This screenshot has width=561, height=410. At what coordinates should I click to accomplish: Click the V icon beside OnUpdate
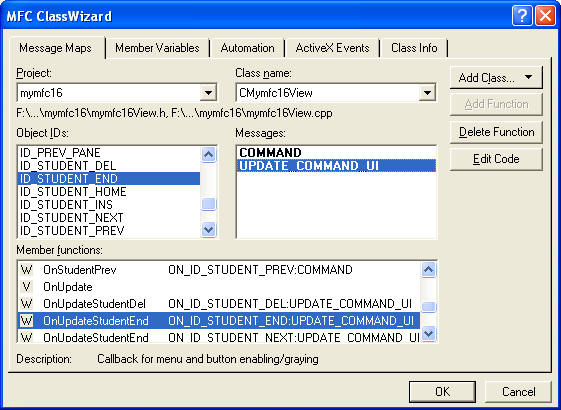[26, 287]
